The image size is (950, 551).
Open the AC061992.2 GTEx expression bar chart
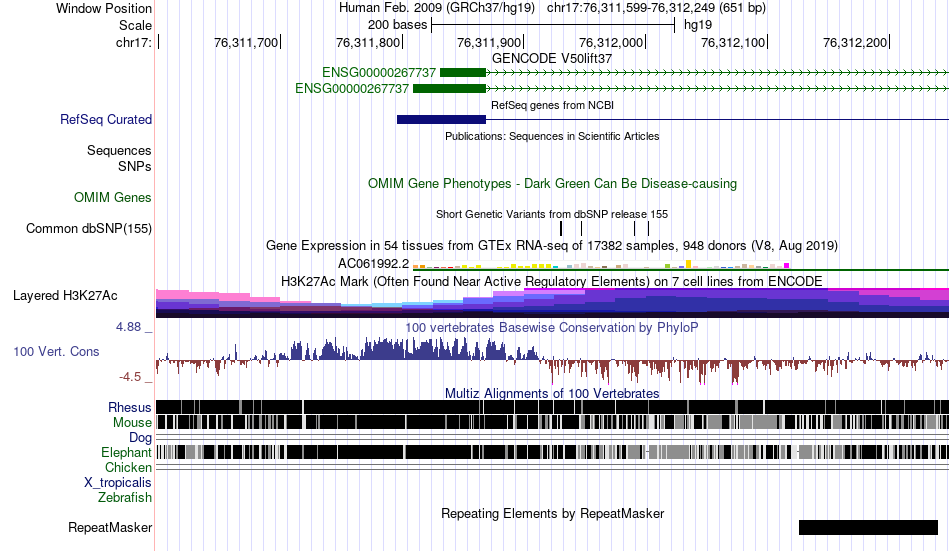click(x=601, y=265)
